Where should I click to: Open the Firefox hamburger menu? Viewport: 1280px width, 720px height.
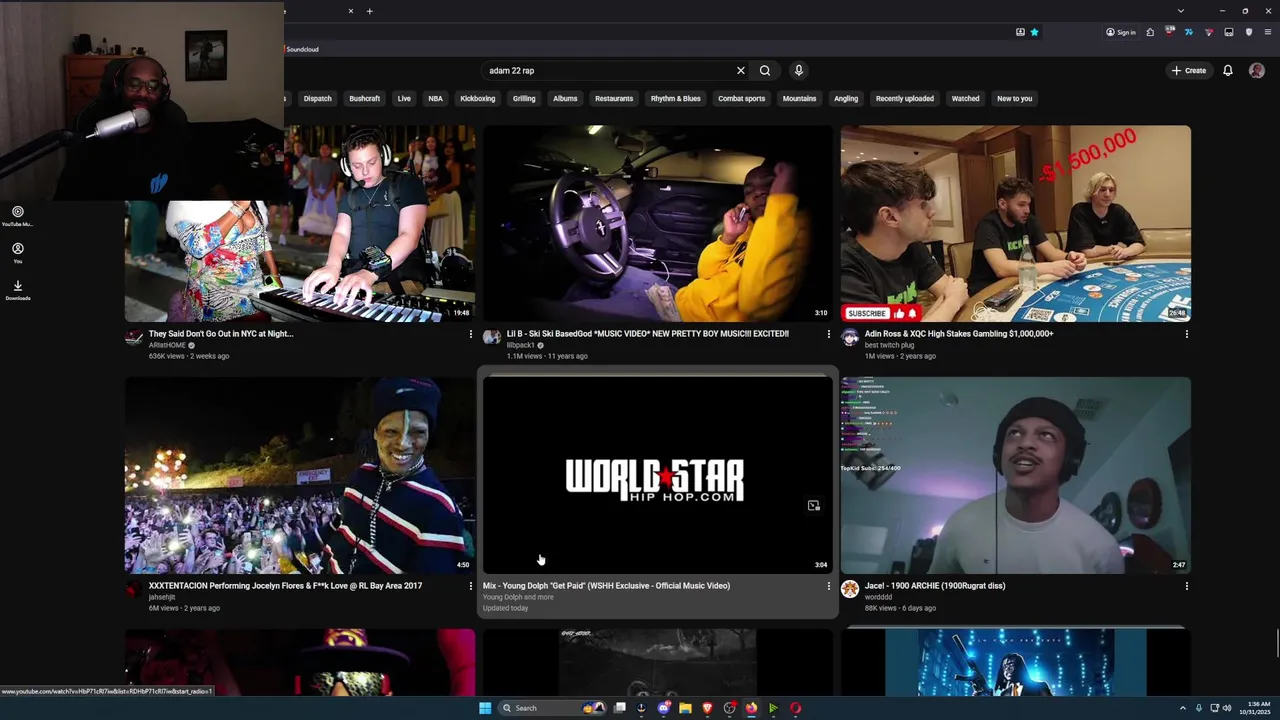[x=1266, y=32]
